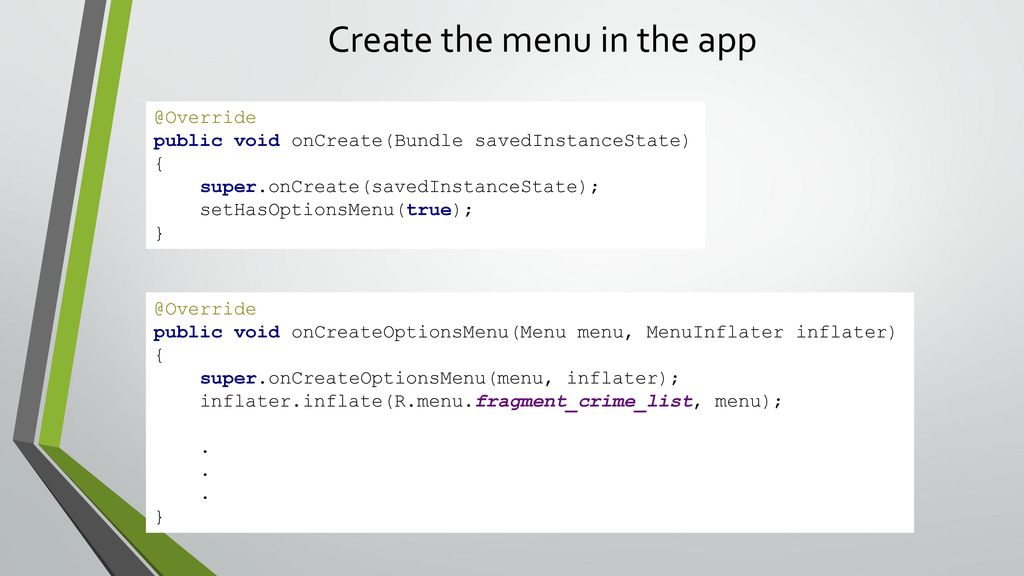
Task: Click "public void onCreate(Bundle savedInstanceState)" line
Action: (x=421, y=141)
